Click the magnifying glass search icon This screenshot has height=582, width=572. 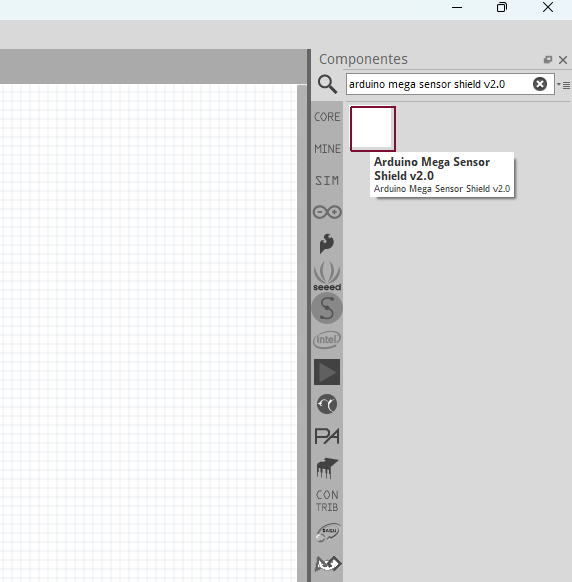(x=327, y=84)
